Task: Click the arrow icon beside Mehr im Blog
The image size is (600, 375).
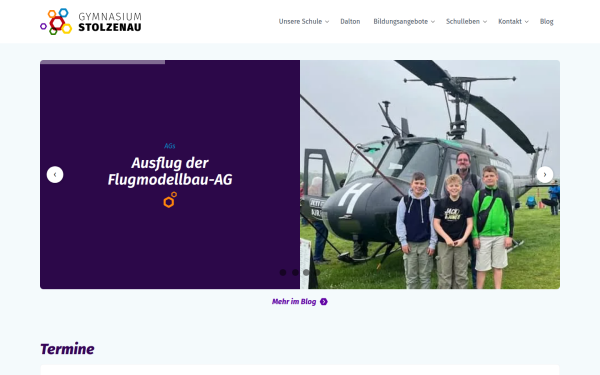Action: point(324,302)
